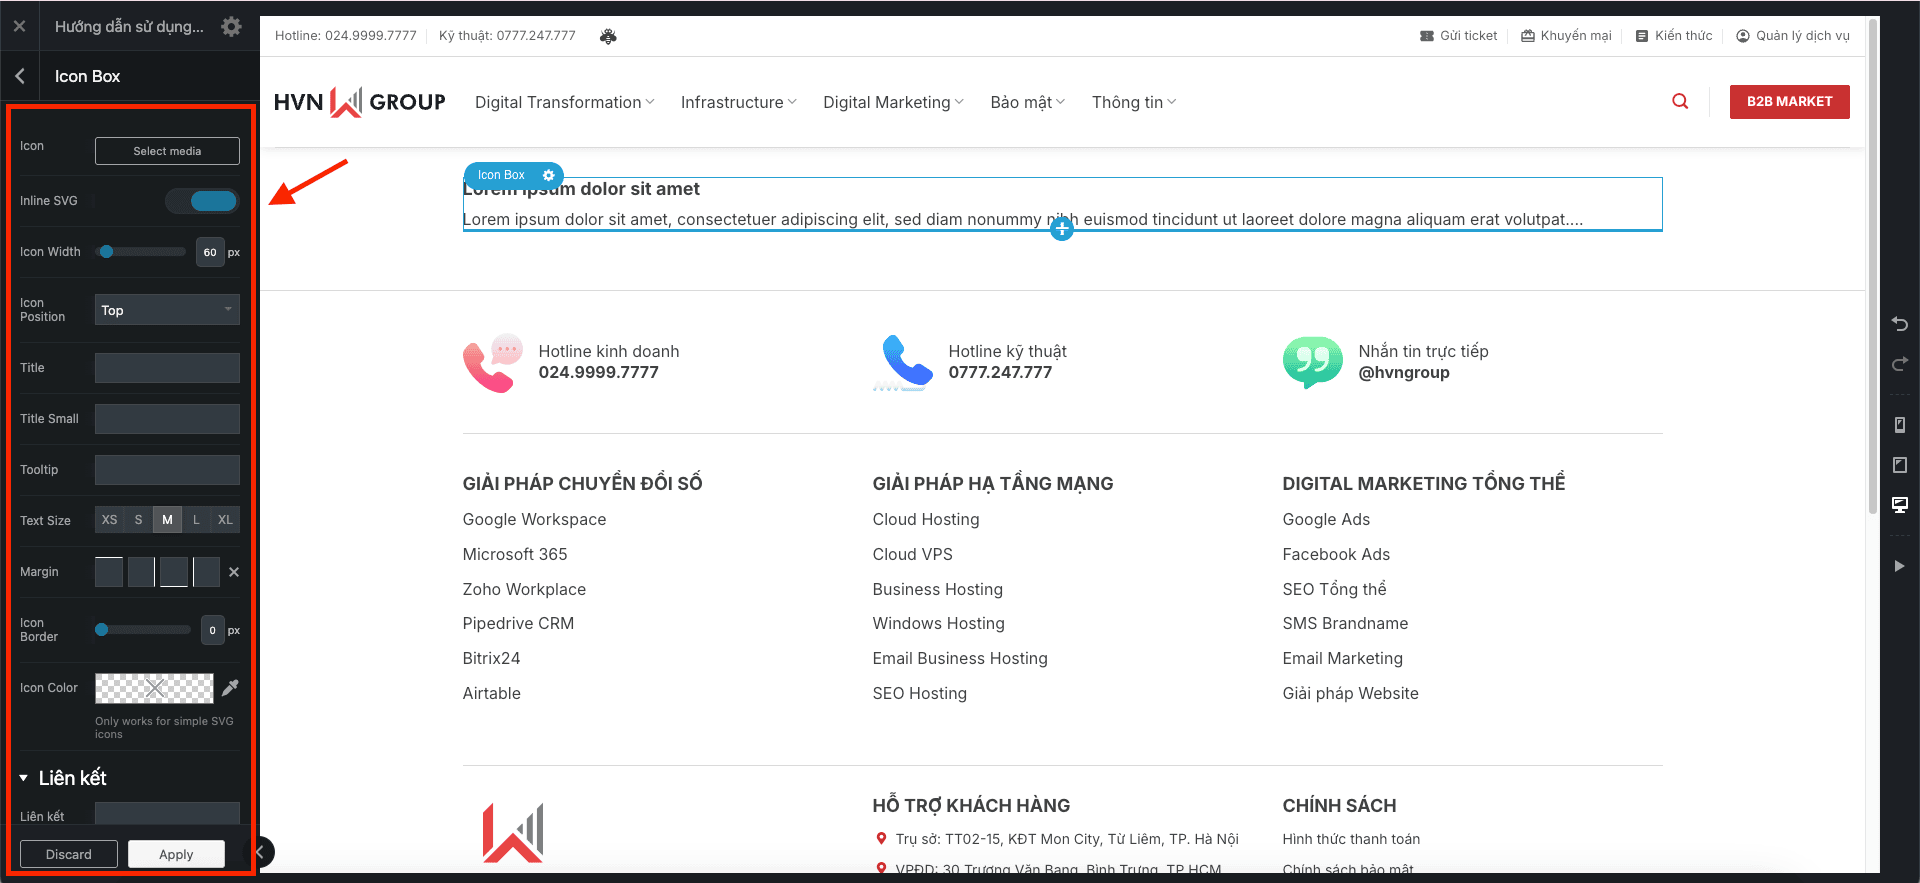This screenshot has height=883, width=1920.
Task: Open UX Builder settings gear
Action: [231, 27]
